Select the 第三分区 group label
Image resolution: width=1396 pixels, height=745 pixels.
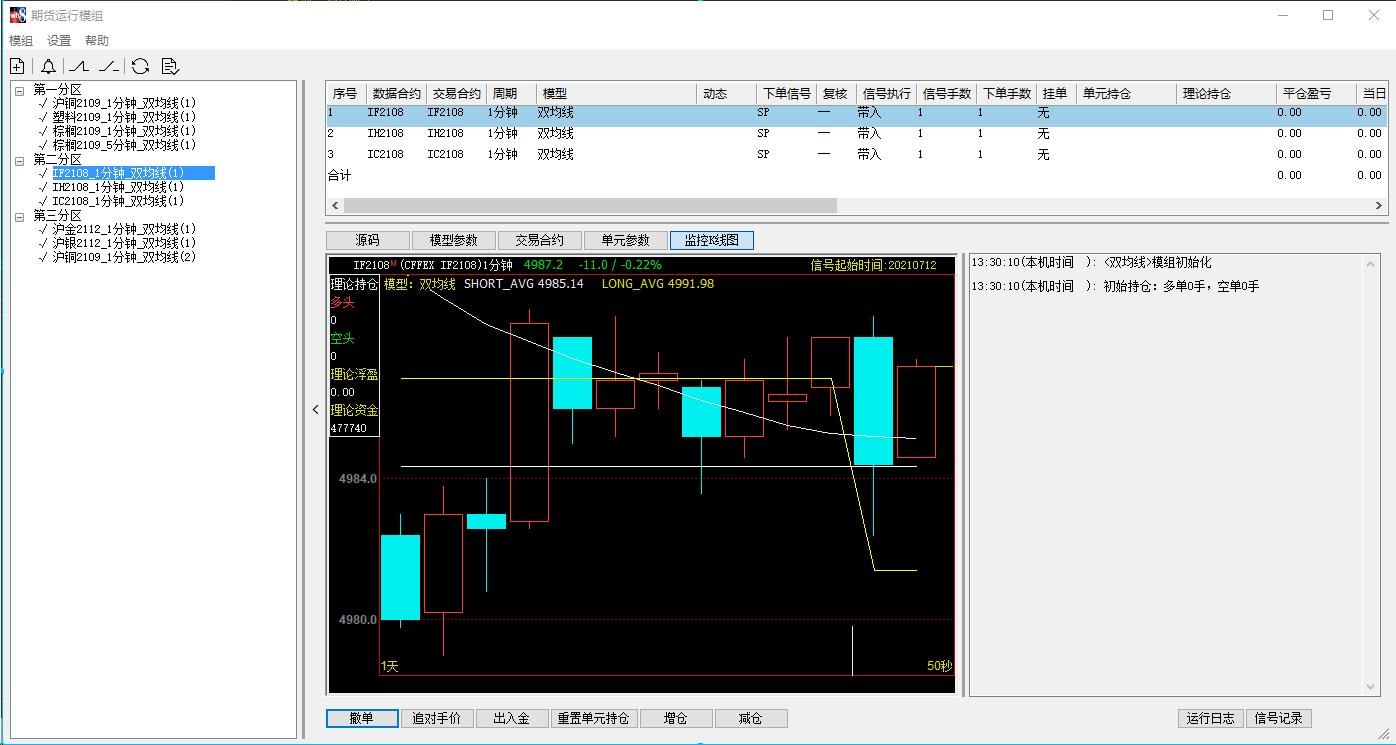pyautogui.click(x=57, y=216)
